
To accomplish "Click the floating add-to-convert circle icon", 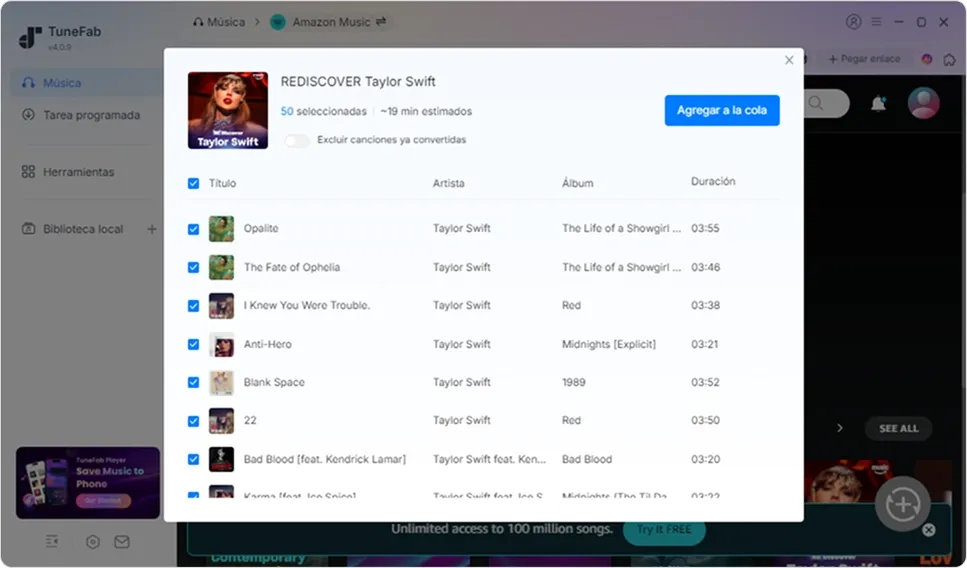I will 903,504.
